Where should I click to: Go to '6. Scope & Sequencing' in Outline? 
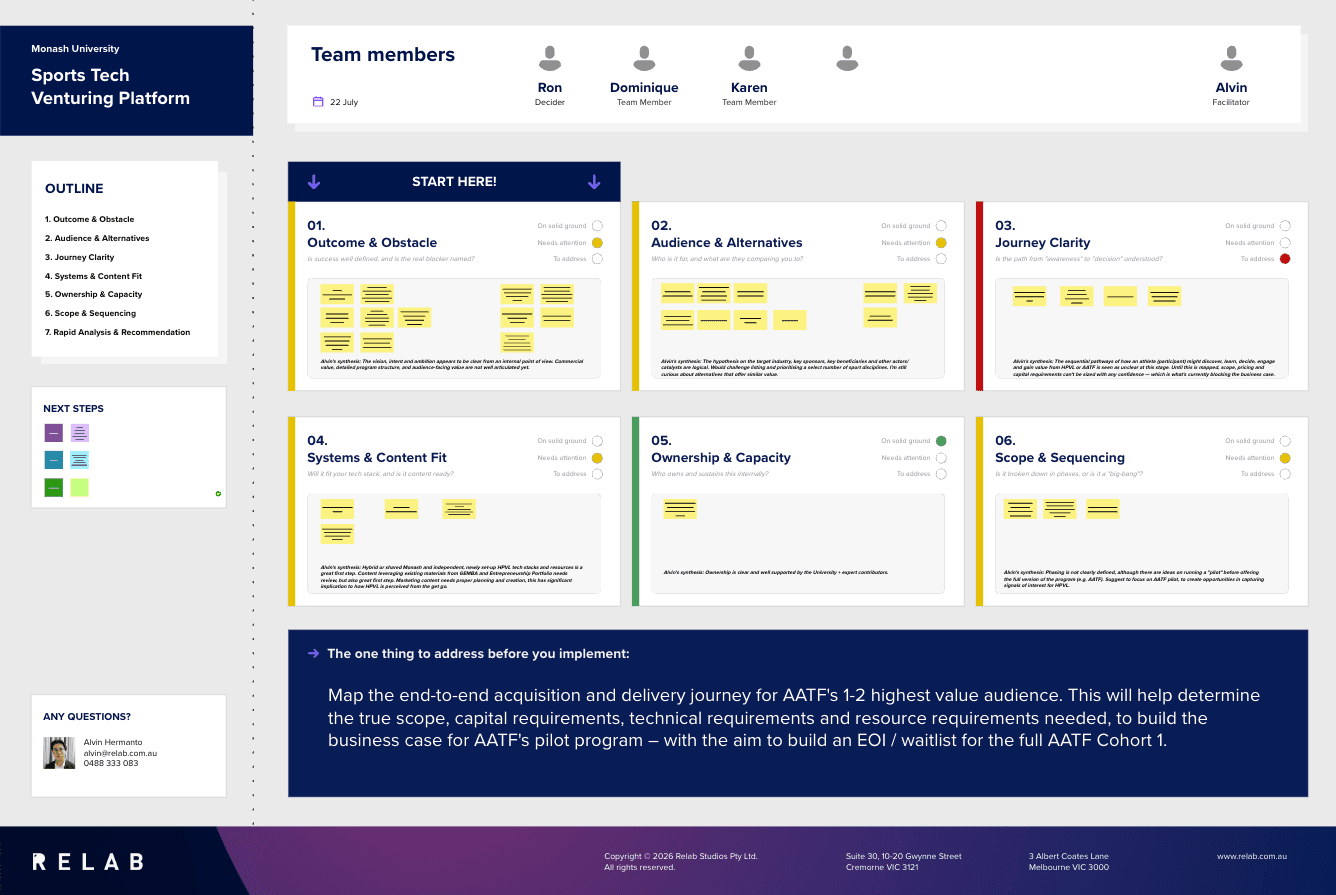pos(90,313)
